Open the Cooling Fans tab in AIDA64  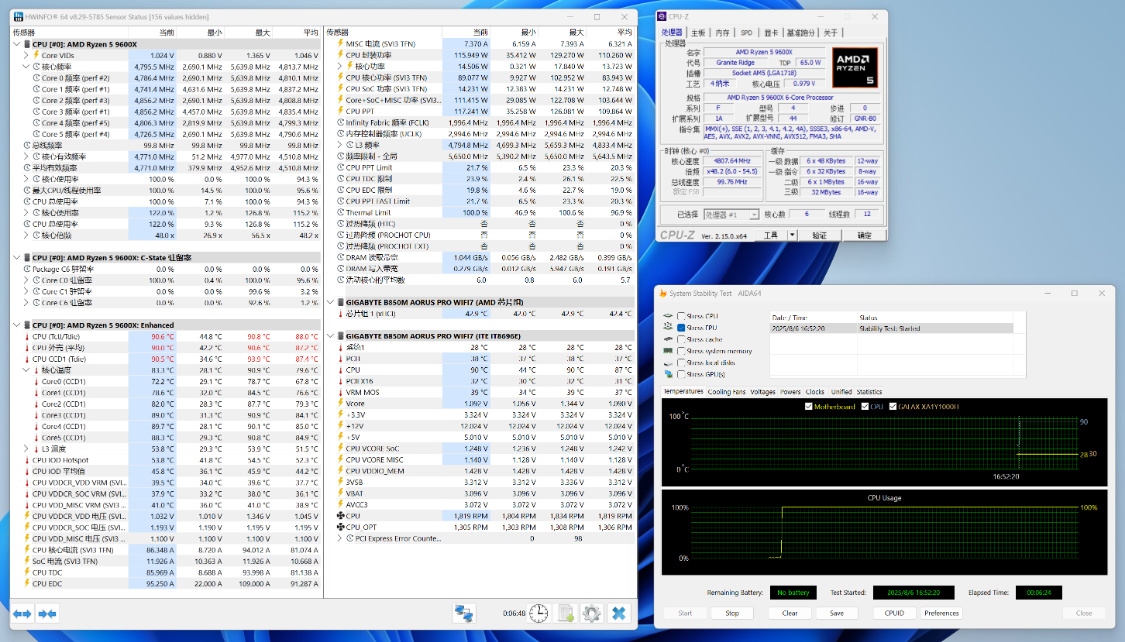pos(726,392)
